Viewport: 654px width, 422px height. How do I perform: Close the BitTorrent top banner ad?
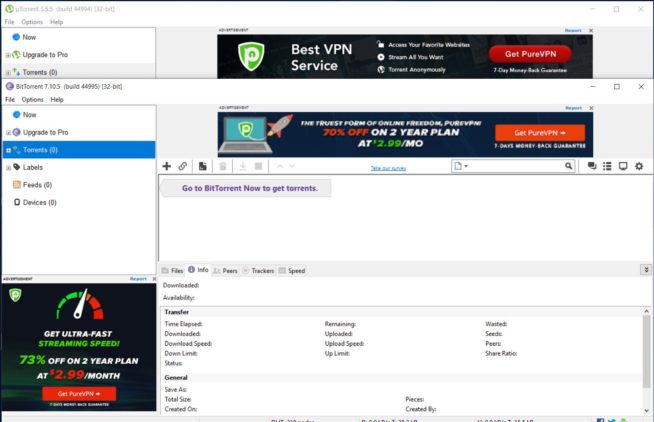591,108
